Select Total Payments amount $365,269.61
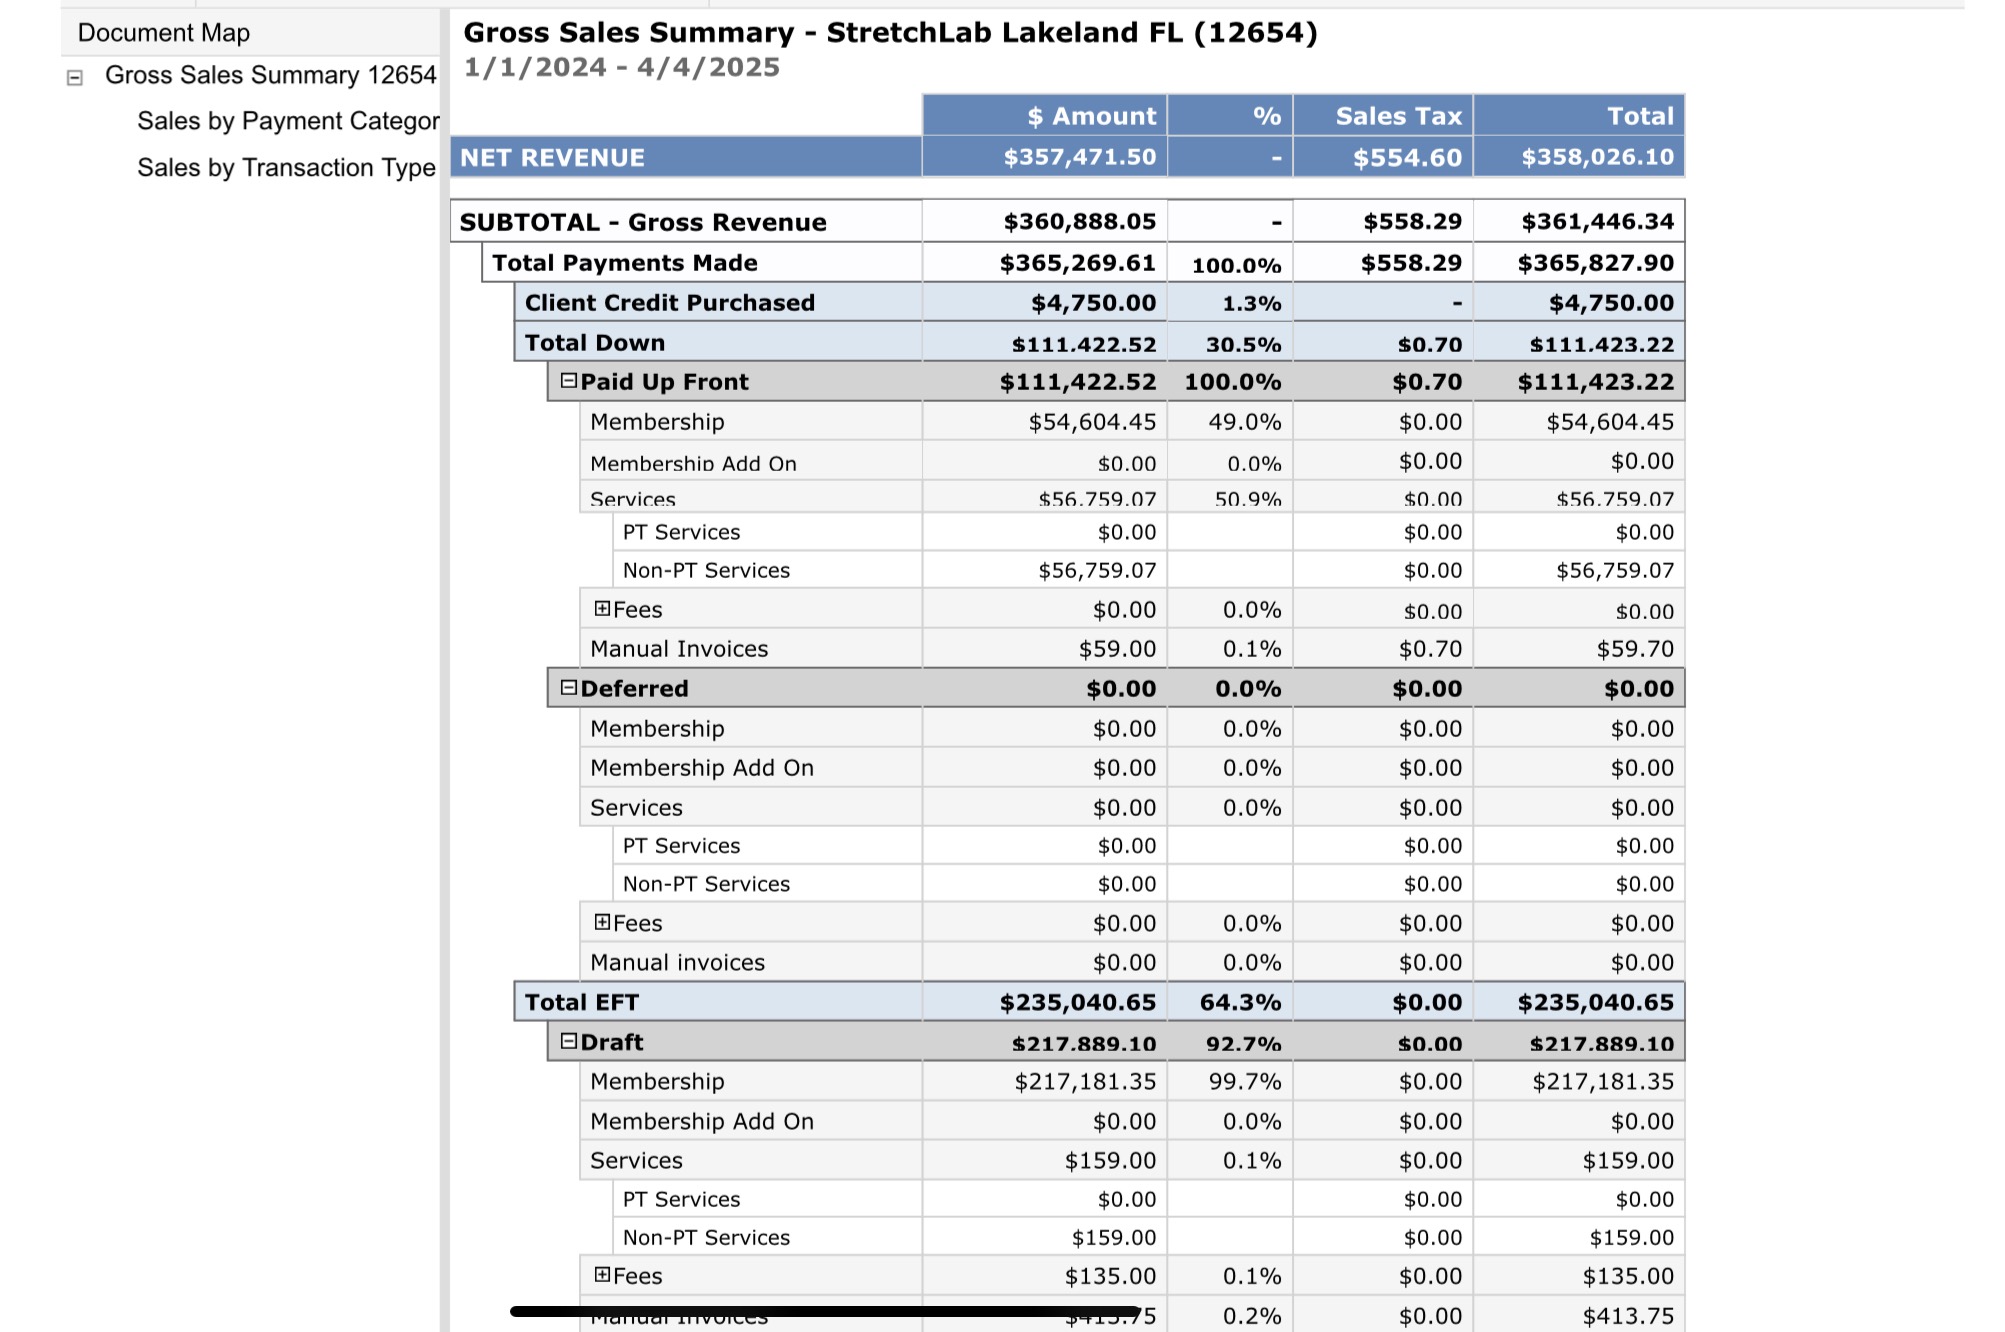This screenshot has width=2005, height=1332. (1078, 263)
